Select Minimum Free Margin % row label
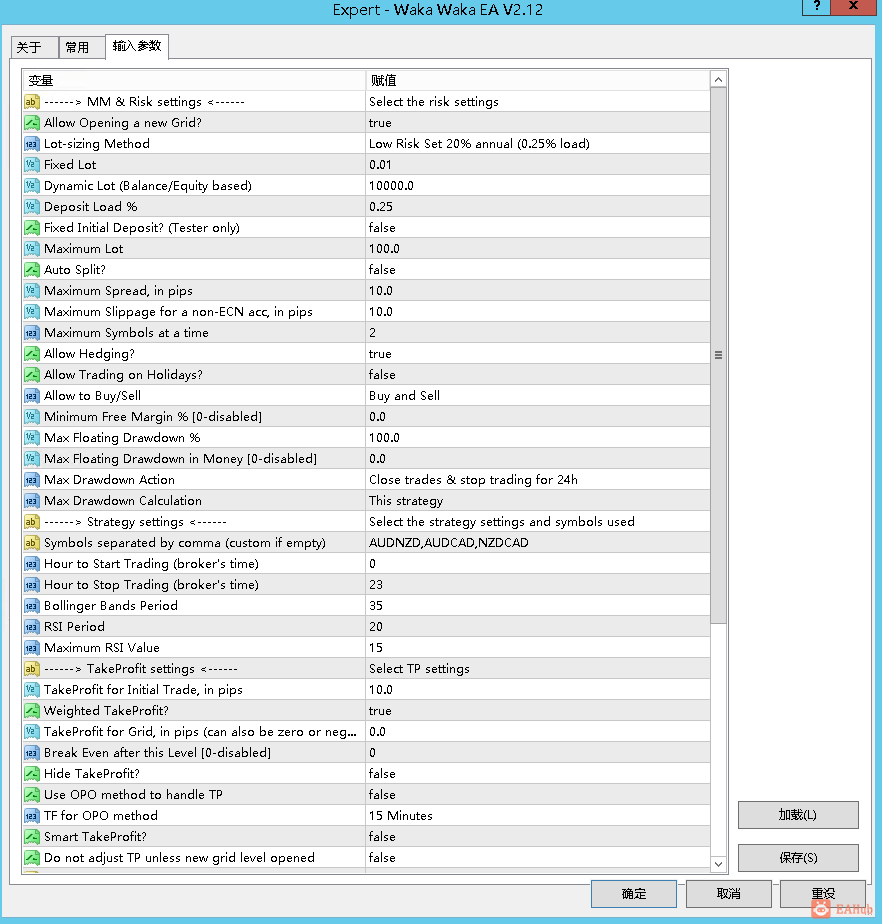882x924 pixels. [153, 417]
